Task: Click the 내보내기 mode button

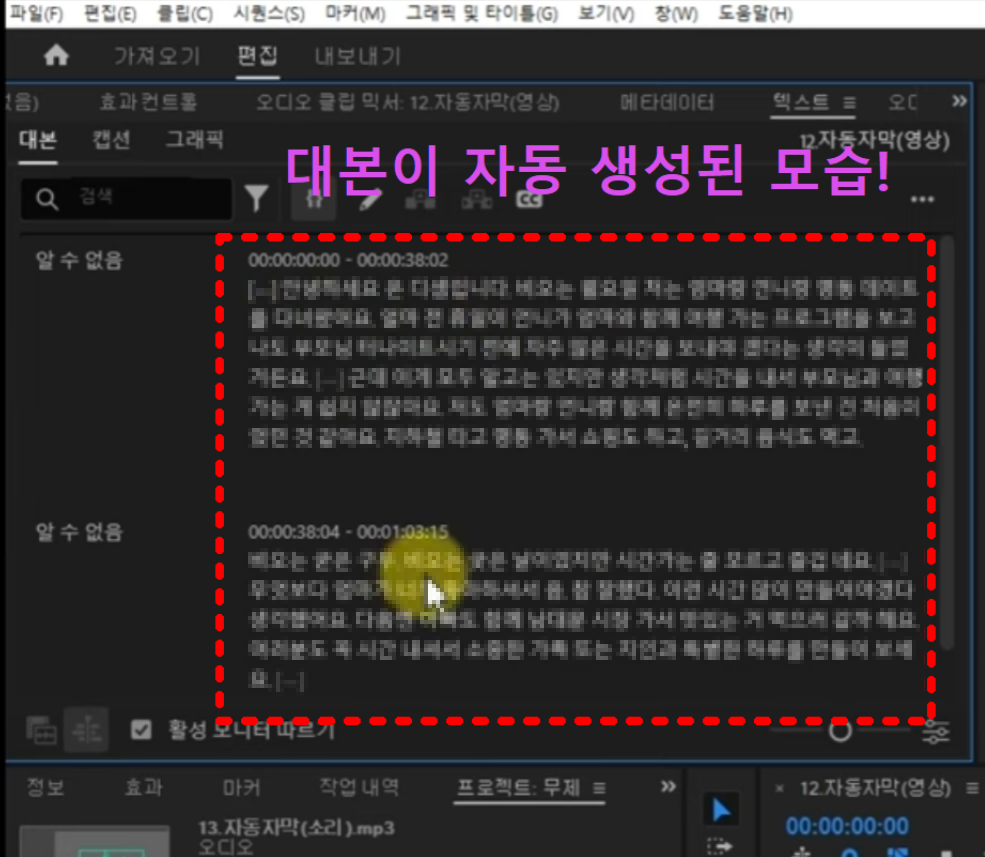Action: point(357,56)
